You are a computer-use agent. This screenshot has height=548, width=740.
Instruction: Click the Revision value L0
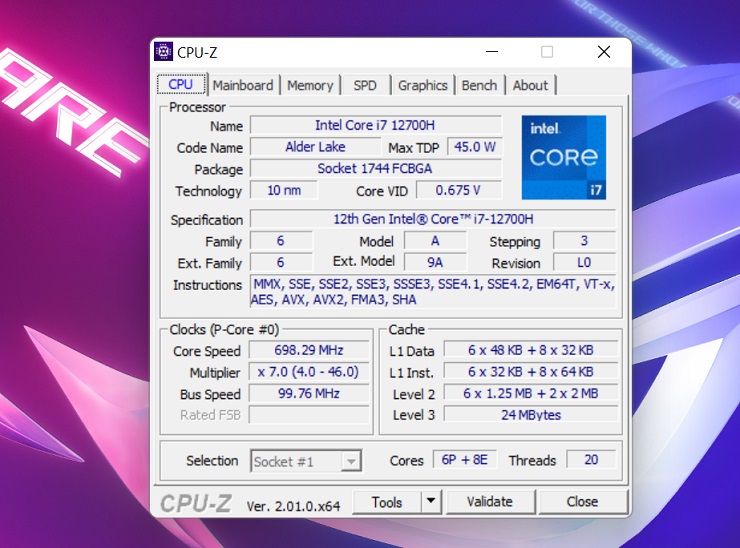pos(584,262)
